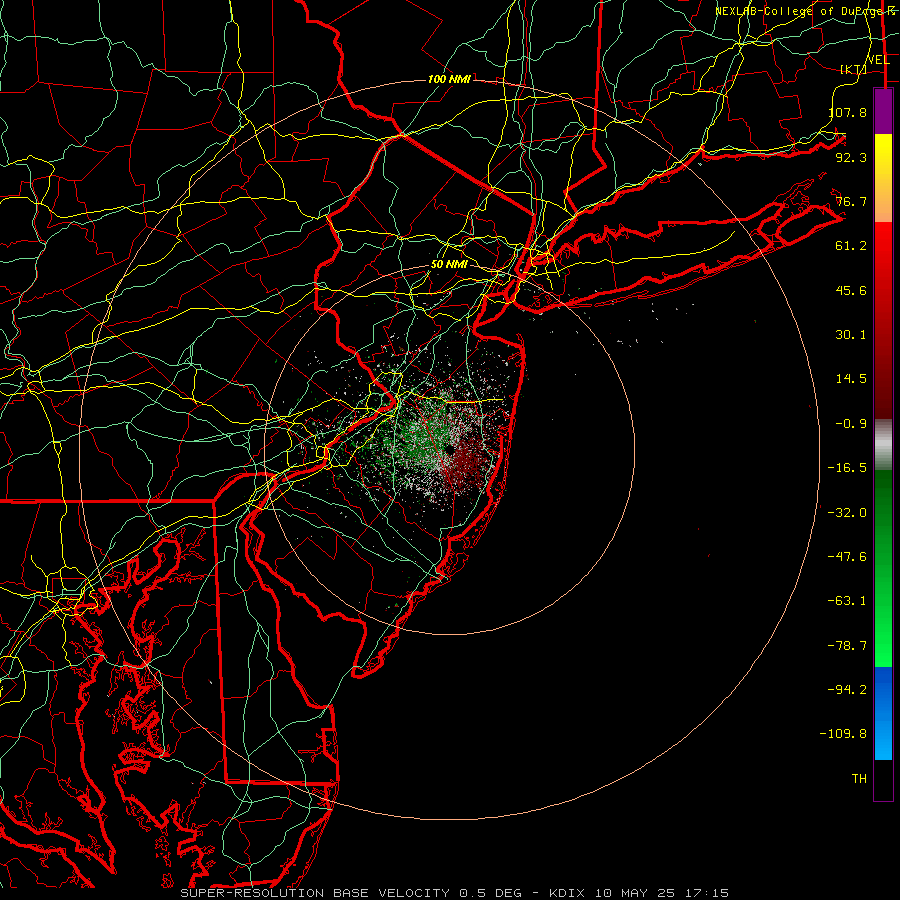Image resolution: width=900 pixels, height=900 pixels.
Task: Click the -32.0 velocity scale value
Action: tap(847, 513)
